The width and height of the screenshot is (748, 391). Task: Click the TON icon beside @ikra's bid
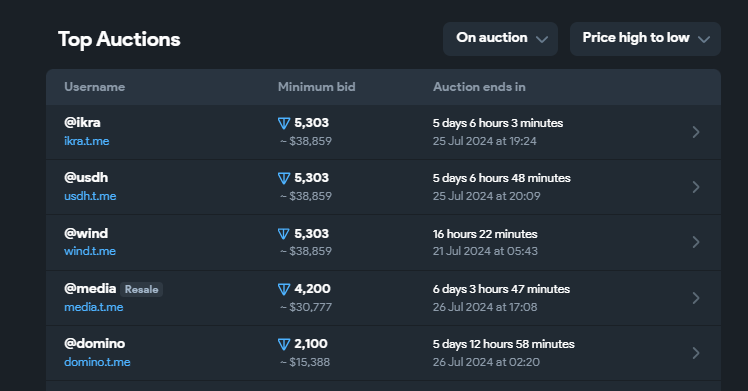[x=284, y=123]
